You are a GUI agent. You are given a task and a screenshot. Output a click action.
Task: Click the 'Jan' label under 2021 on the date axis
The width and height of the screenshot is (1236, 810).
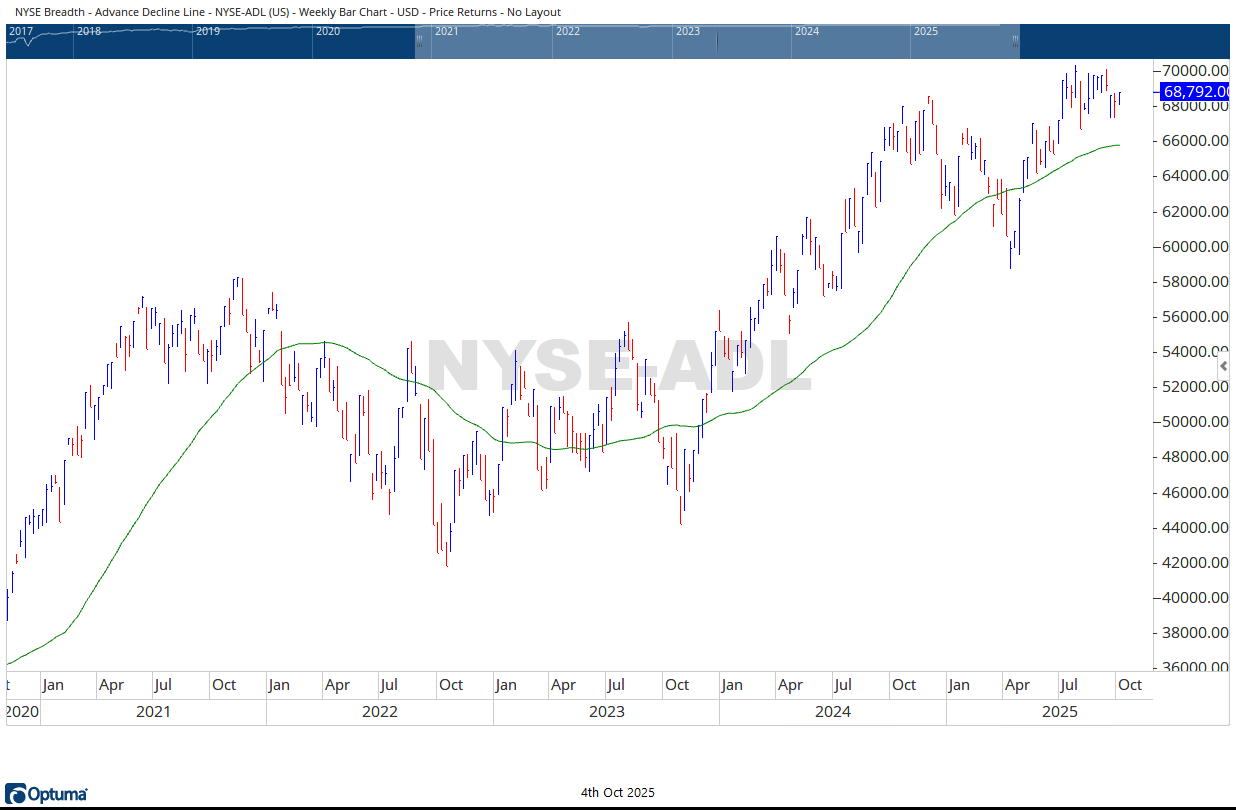pyautogui.click(x=55, y=685)
